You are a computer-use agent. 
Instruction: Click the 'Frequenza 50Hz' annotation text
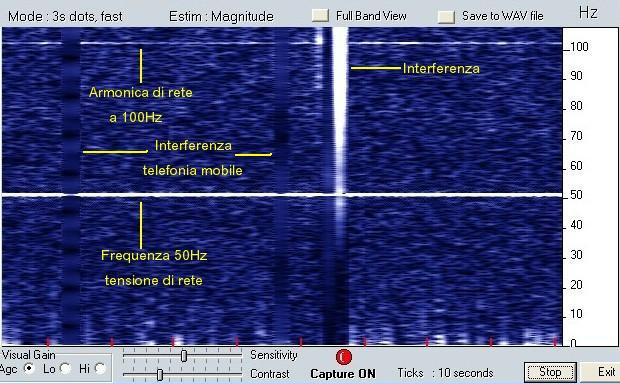[x=154, y=255]
